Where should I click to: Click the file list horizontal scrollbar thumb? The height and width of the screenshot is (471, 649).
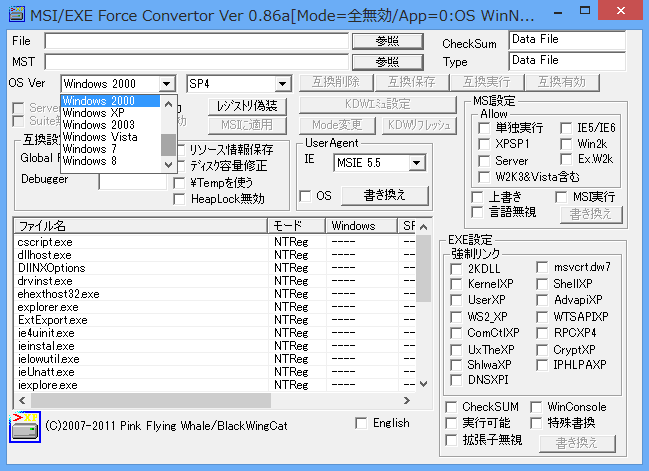point(151,401)
